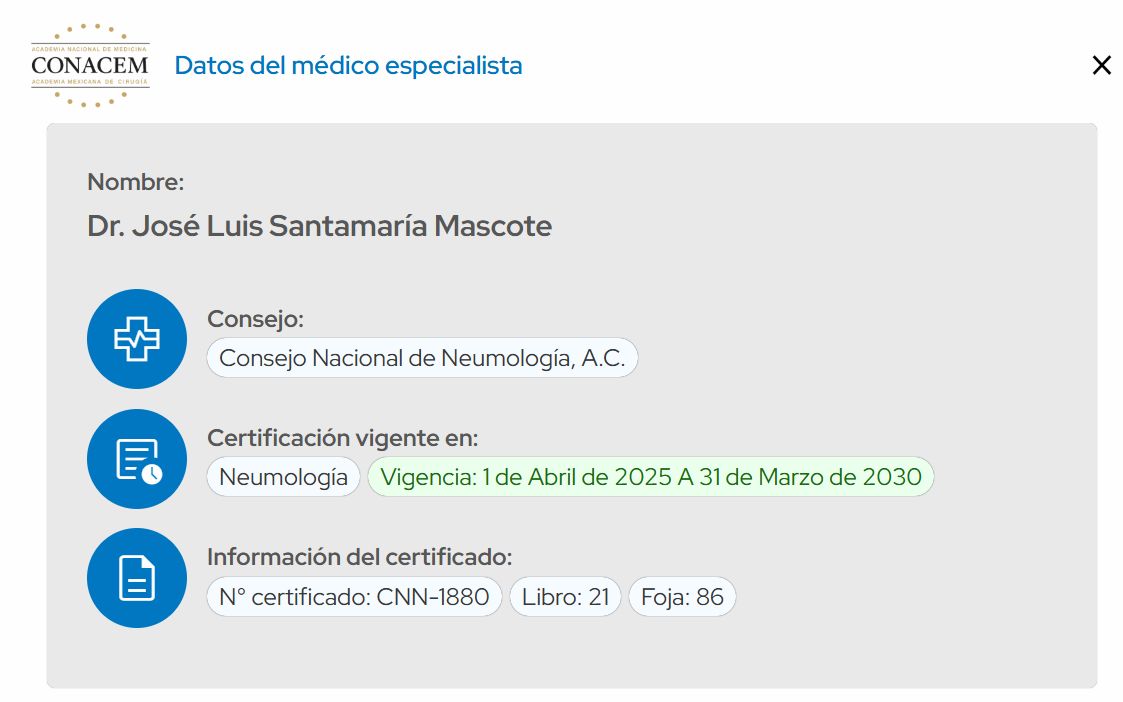Click the certificate document icon

(x=137, y=578)
